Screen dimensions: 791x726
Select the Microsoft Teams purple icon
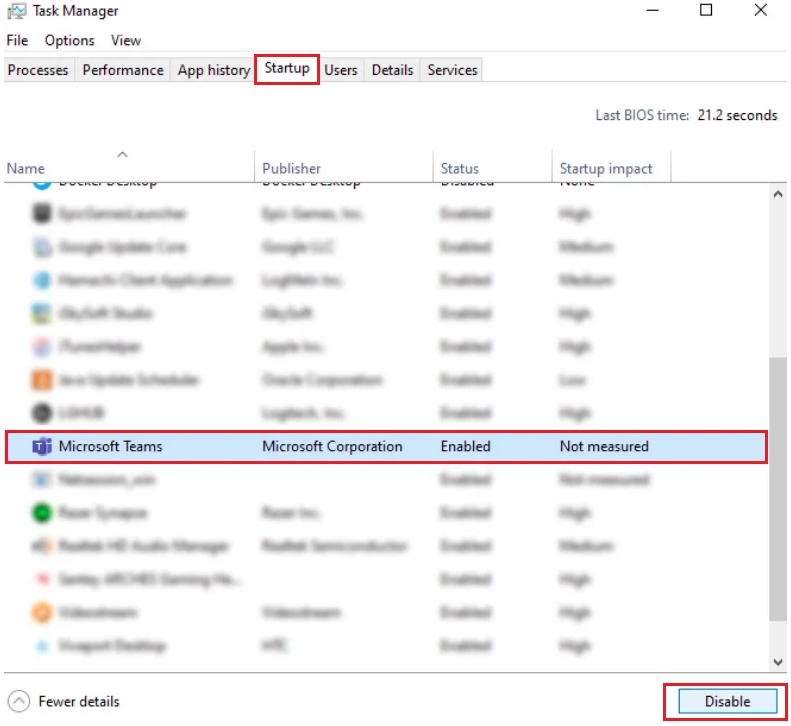(42, 446)
